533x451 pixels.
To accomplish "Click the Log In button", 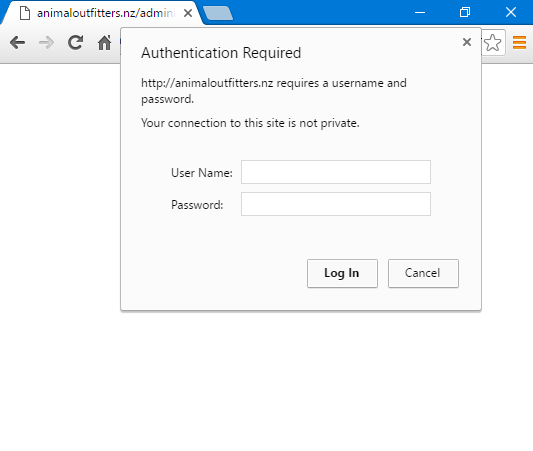I will pos(342,273).
